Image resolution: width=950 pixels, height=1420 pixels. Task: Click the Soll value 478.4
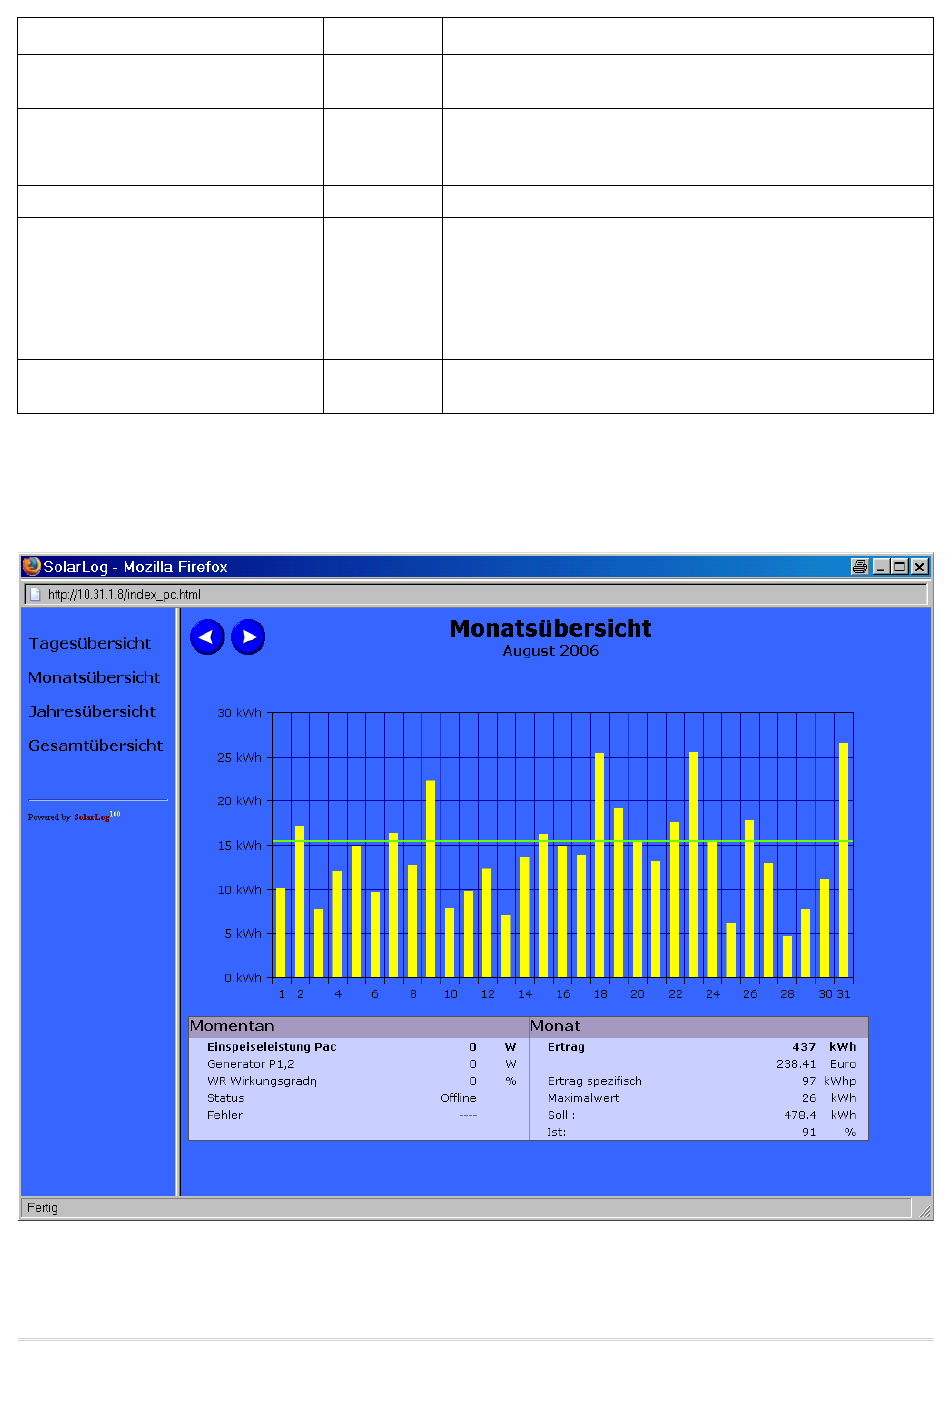800,1115
